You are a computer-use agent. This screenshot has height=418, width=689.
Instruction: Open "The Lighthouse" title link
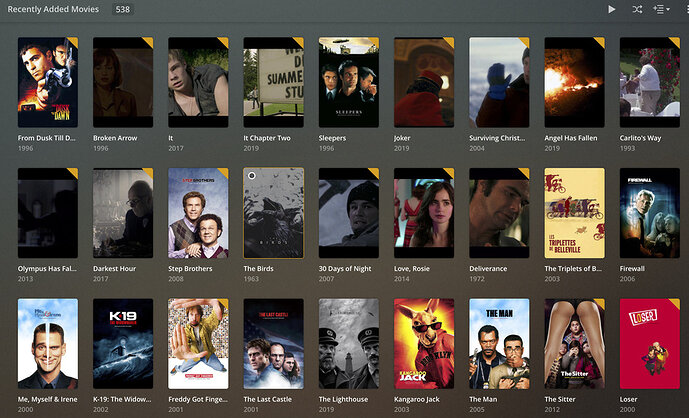point(343,400)
